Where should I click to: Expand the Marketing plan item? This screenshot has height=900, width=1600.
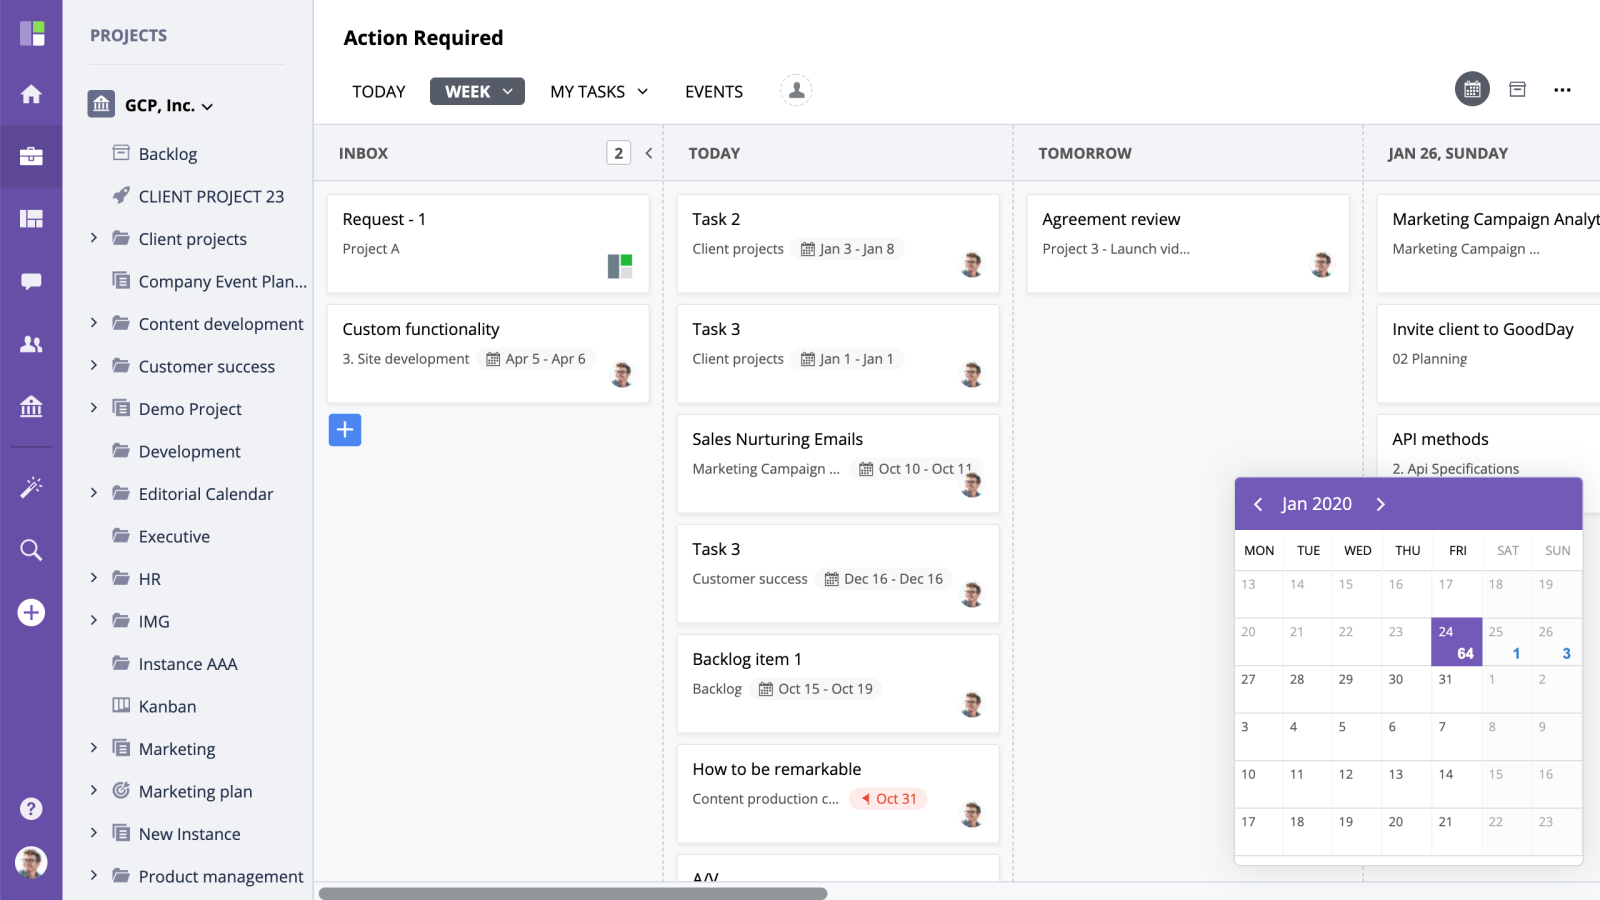(94, 790)
